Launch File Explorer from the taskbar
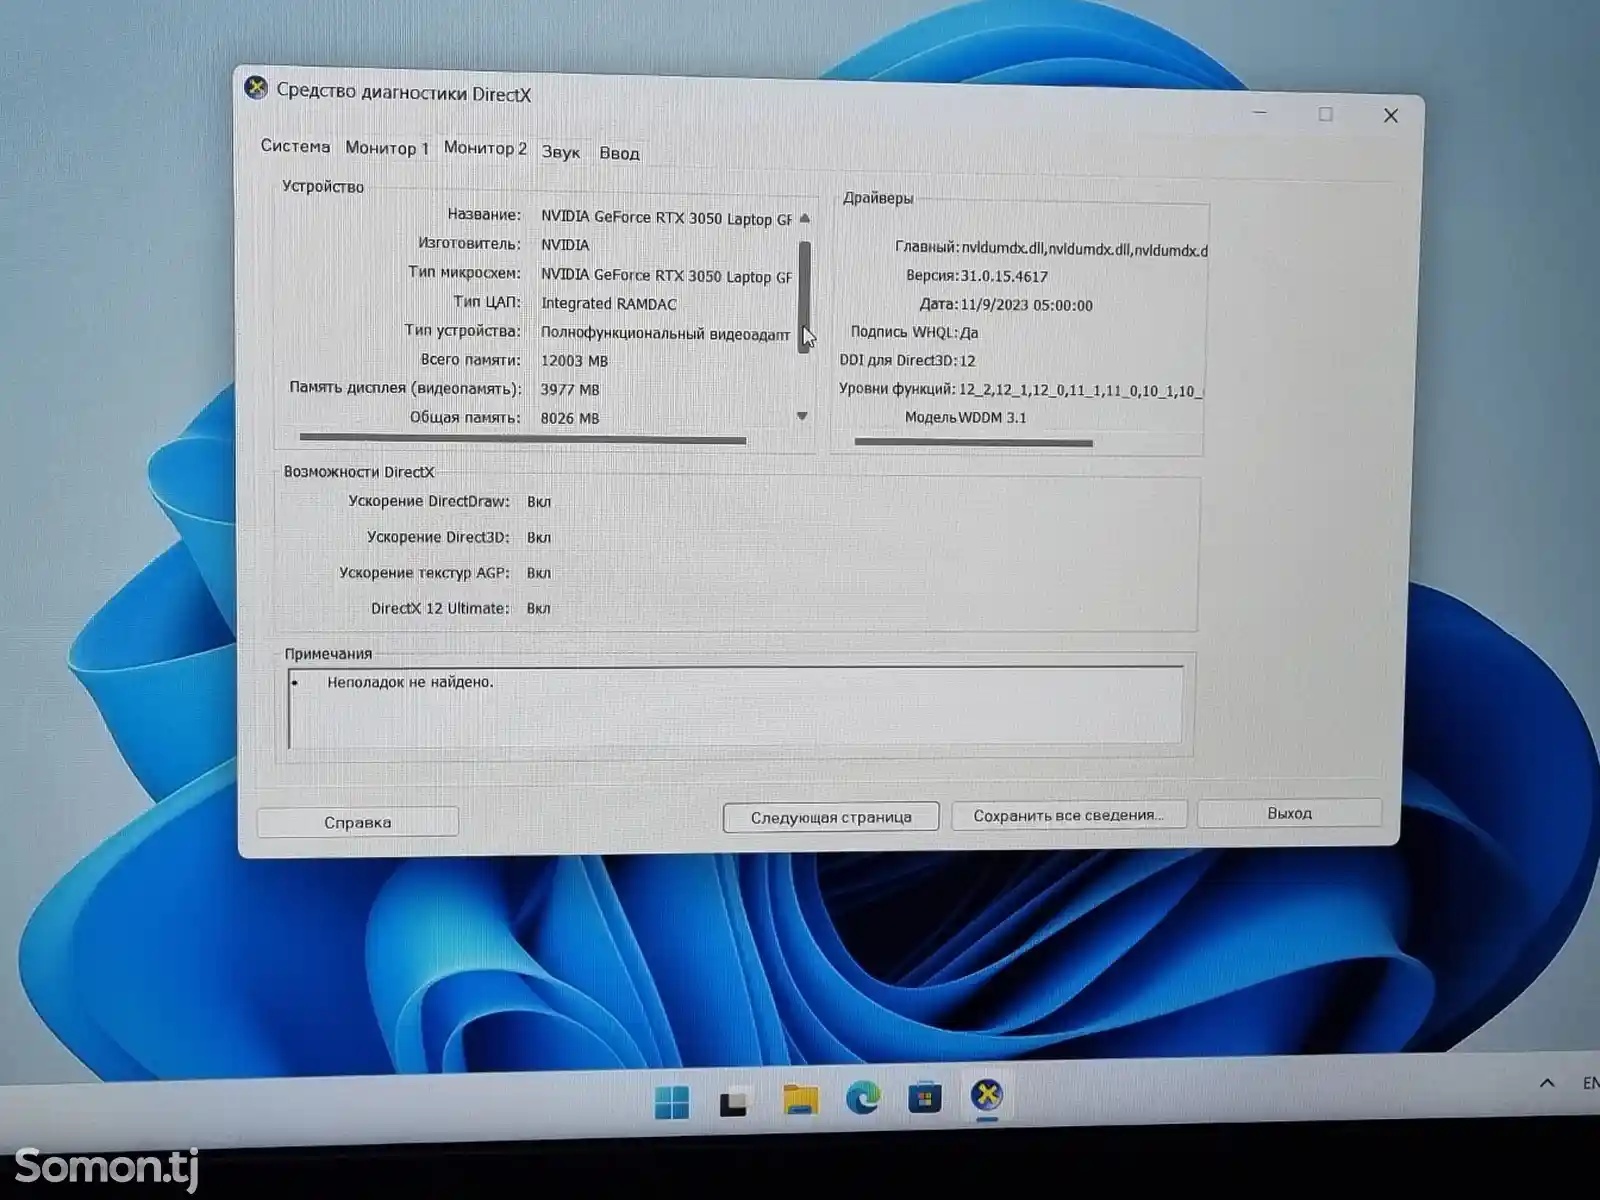Image resolution: width=1600 pixels, height=1200 pixels. [x=800, y=1100]
